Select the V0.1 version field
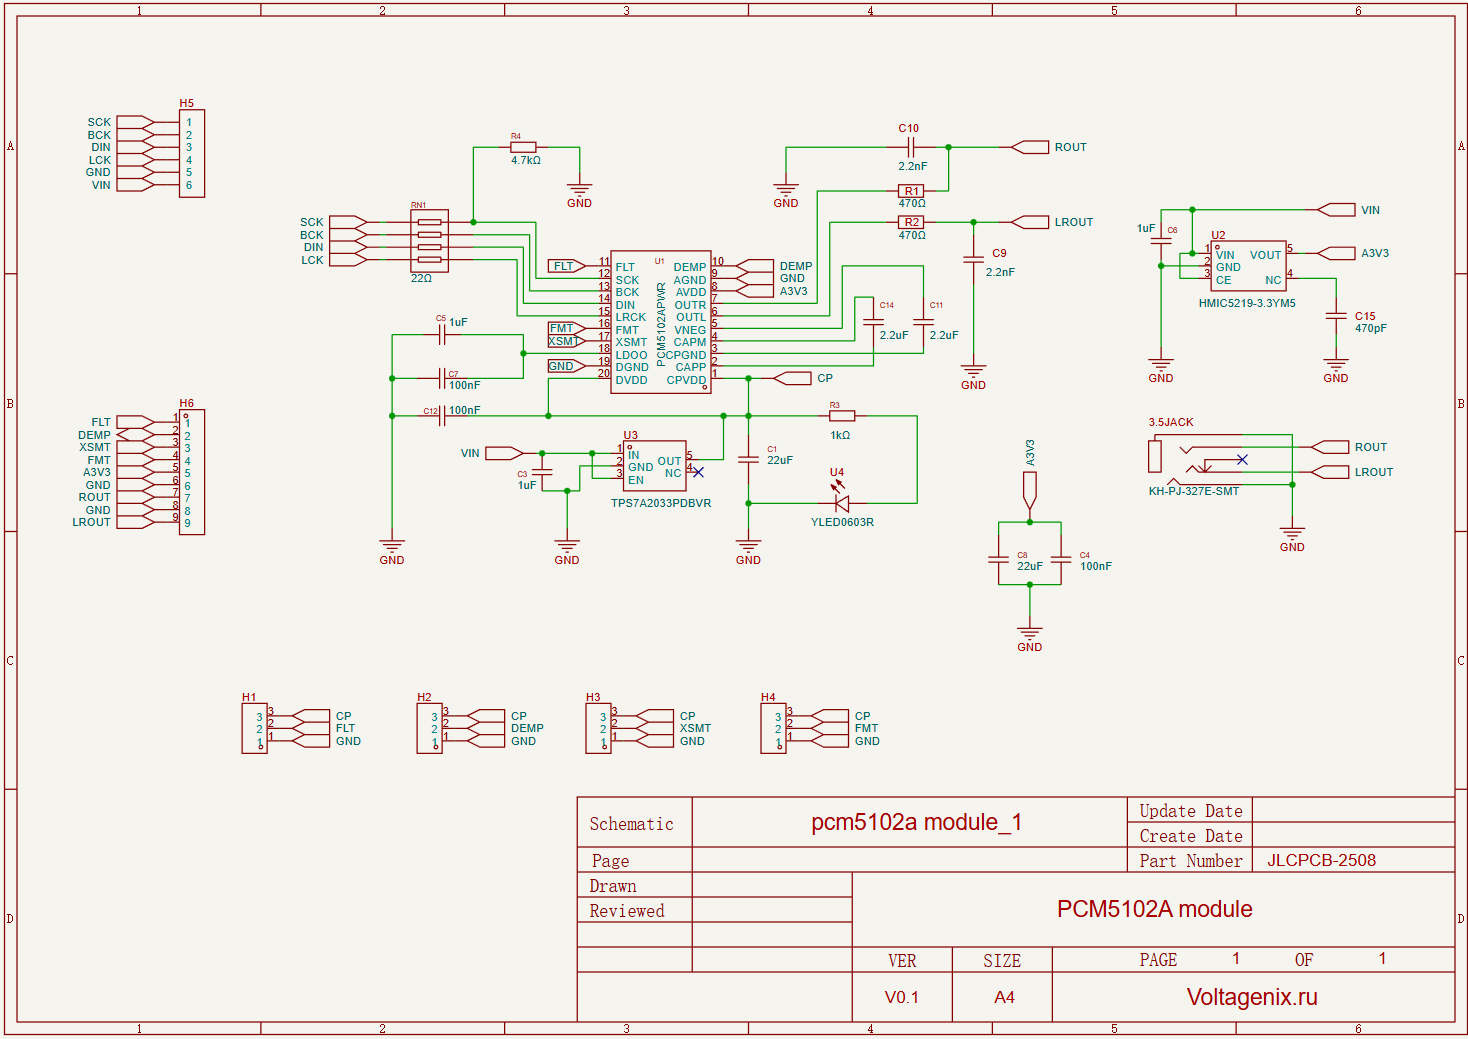The width and height of the screenshot is (1468, 1039). (x=901, y=996)
